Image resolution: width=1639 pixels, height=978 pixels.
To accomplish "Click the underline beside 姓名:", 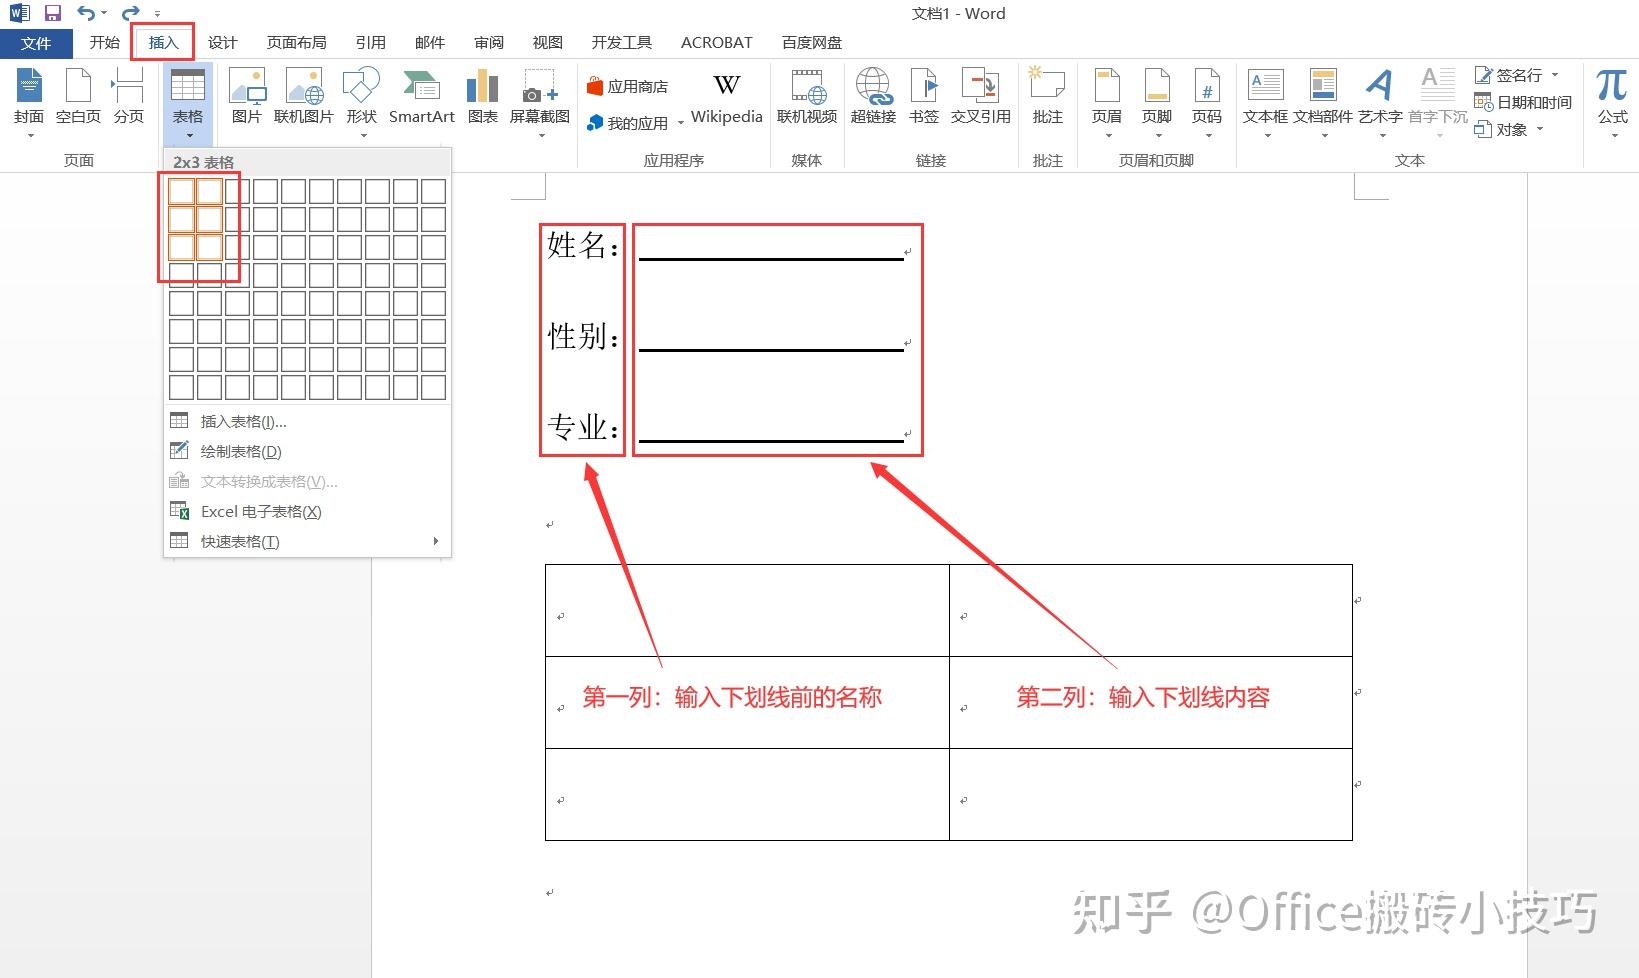I will pyautogui.click(x=771, y=259).
